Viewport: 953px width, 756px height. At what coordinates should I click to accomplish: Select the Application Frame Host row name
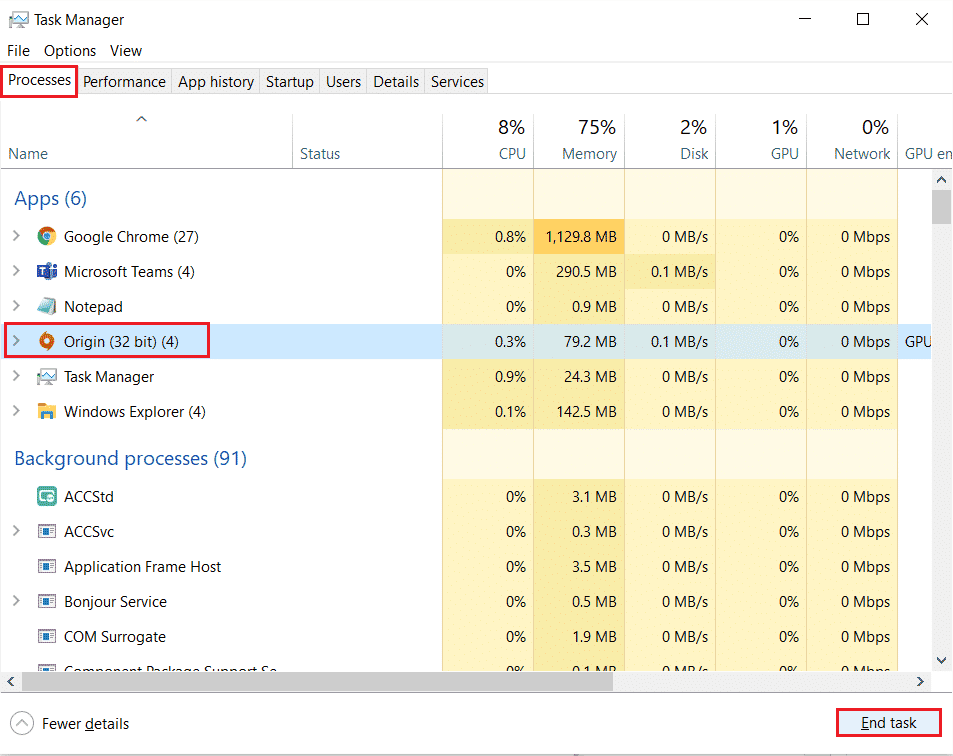(142, 566)
